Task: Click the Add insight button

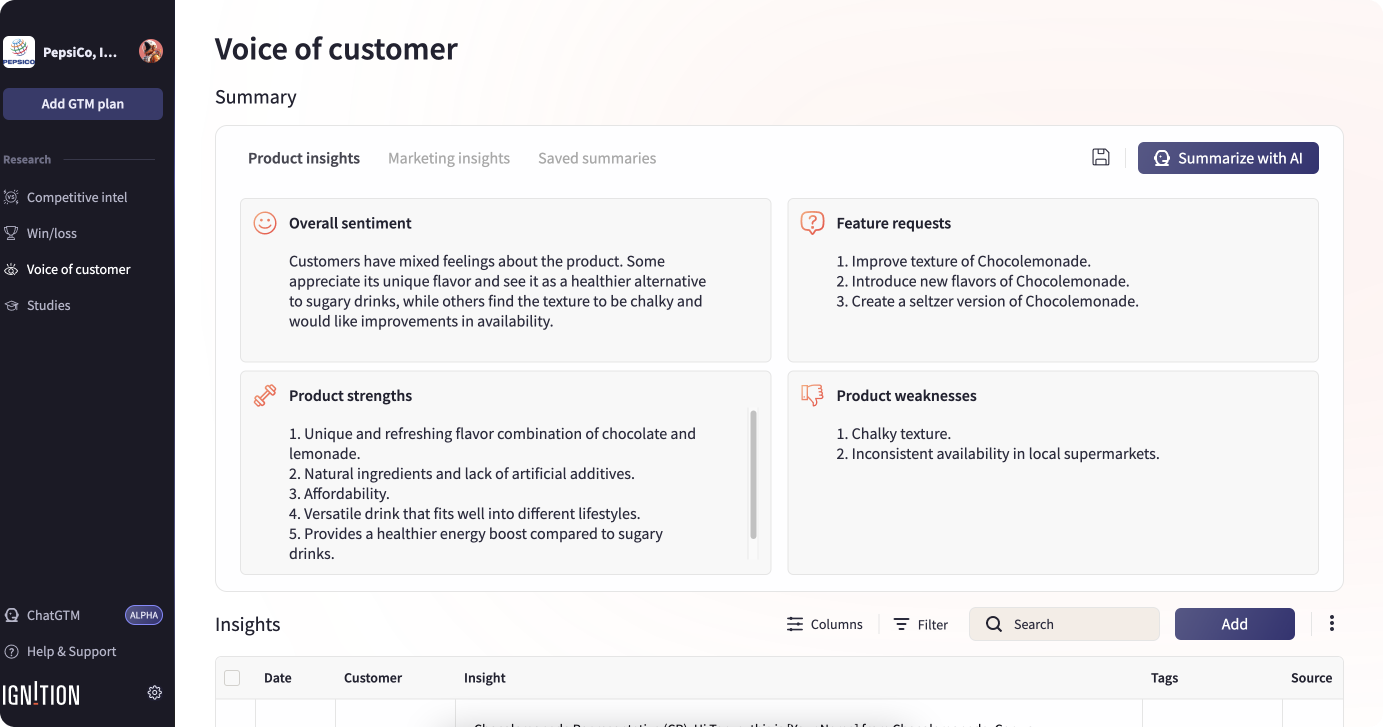Action: point(1234,624)
